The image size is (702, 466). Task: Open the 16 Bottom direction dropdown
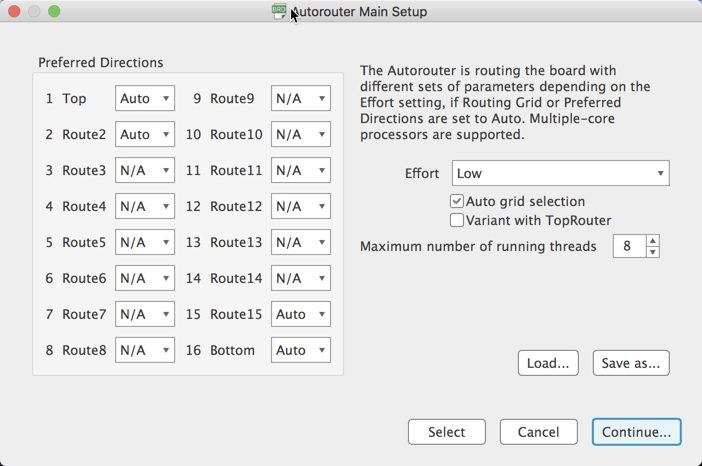click(x=301, y=350)
